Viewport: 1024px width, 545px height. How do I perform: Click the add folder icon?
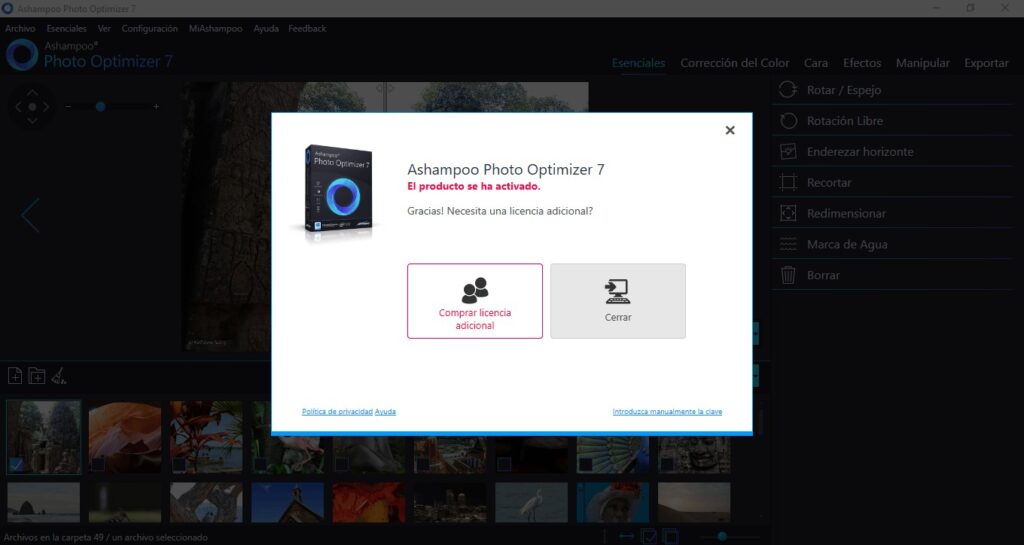pos(37,376)
